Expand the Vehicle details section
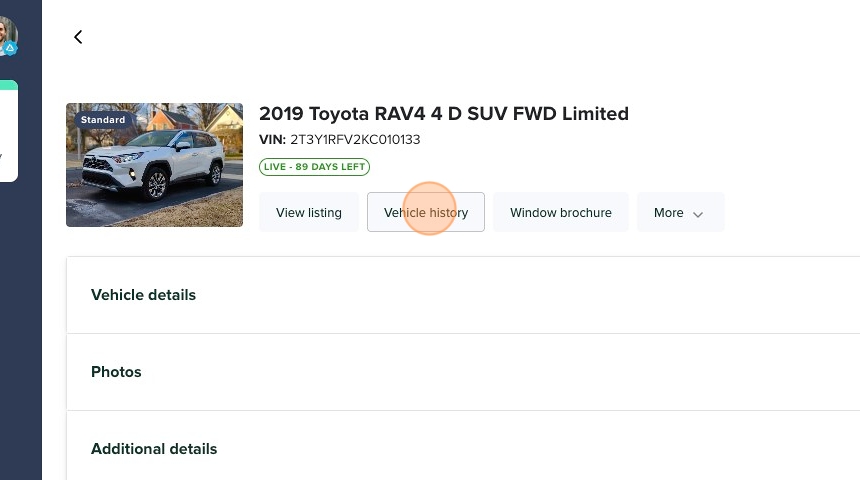The width and height of the screenshot is (860, 480). tap(144, 295)
